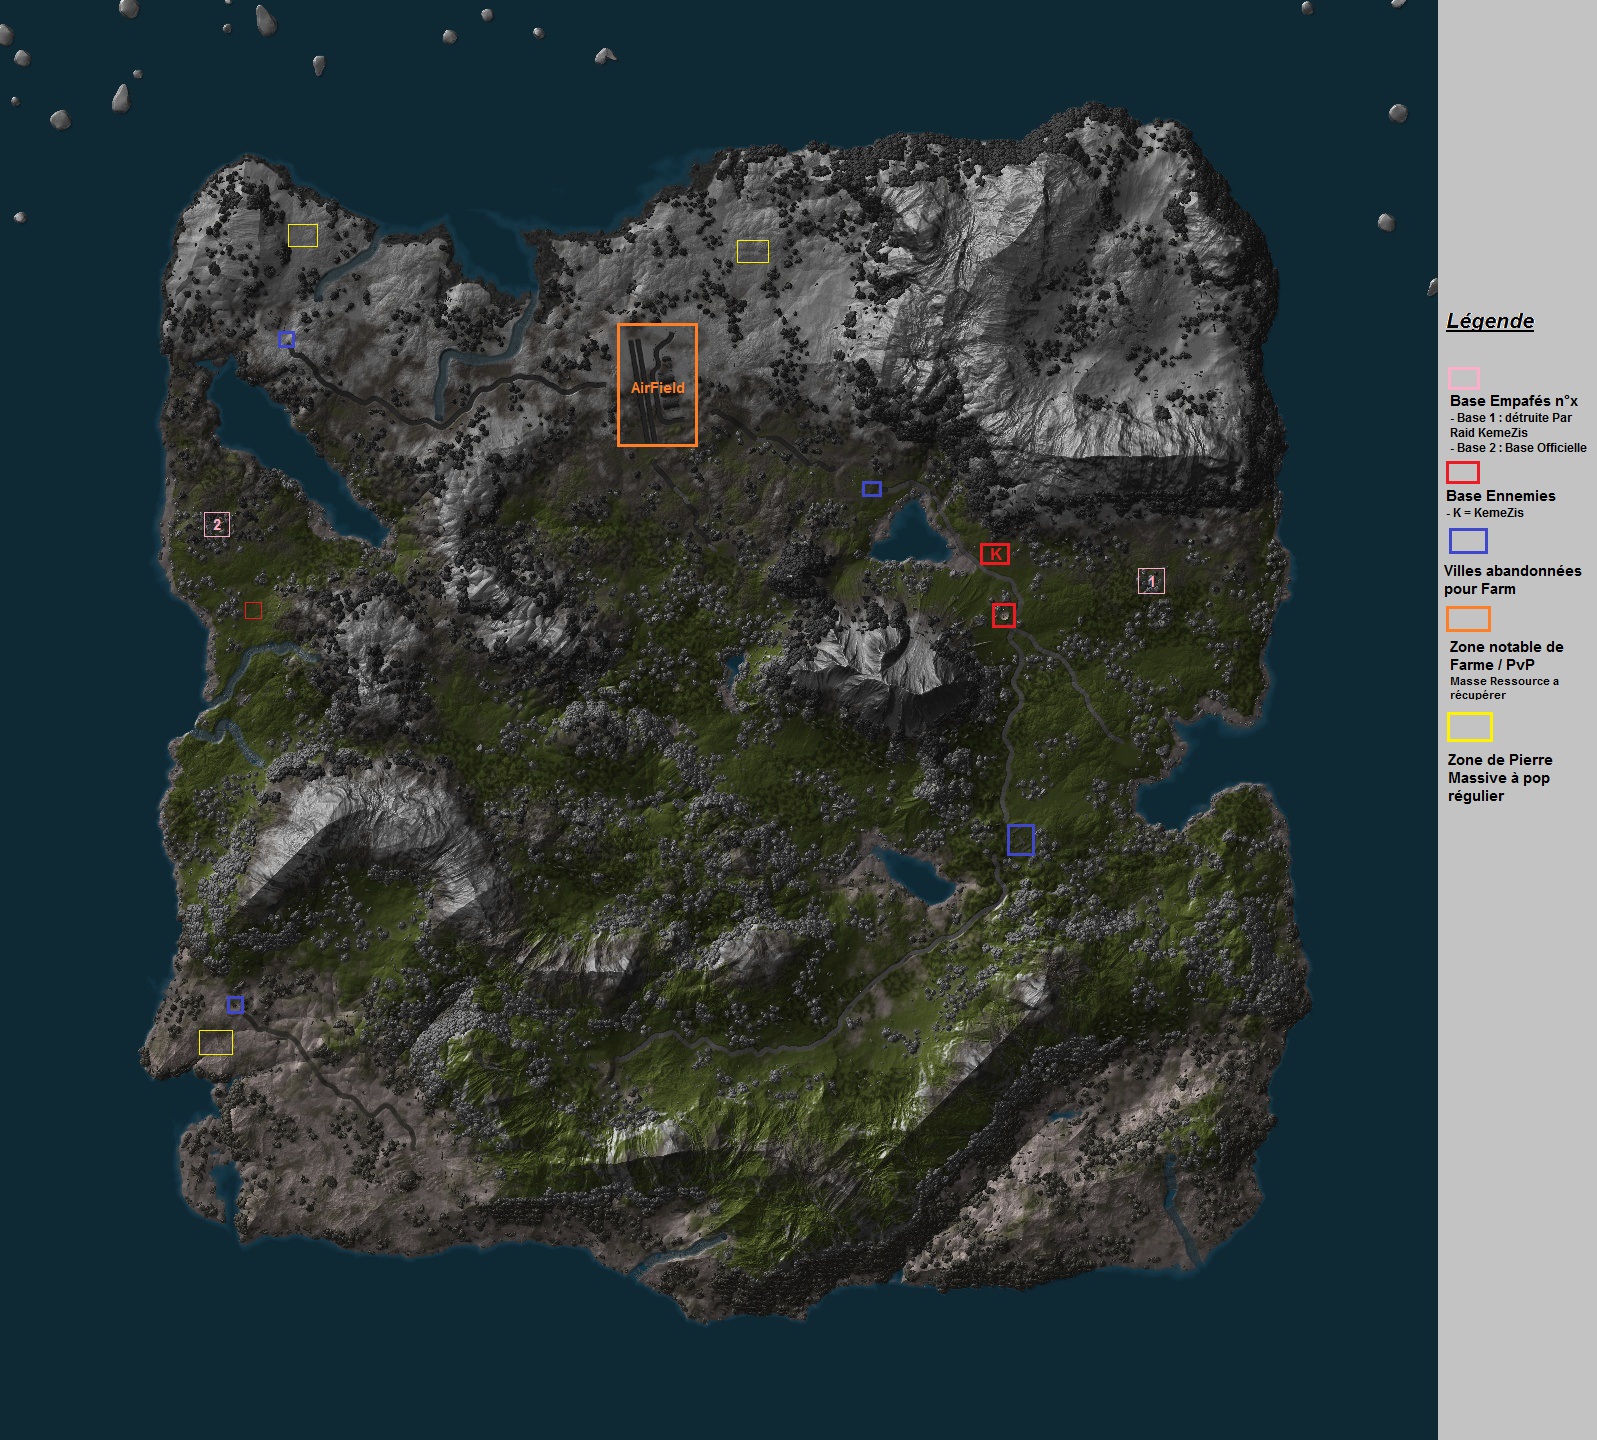Image resolution: width=1597 pixels, height=1440 pixels.
Task: Click the small red marker below base 2
Action: click(253, 610)
